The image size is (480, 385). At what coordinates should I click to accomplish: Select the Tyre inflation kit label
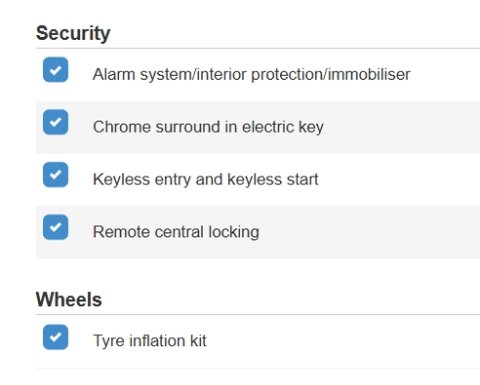(x=150, y=341)
